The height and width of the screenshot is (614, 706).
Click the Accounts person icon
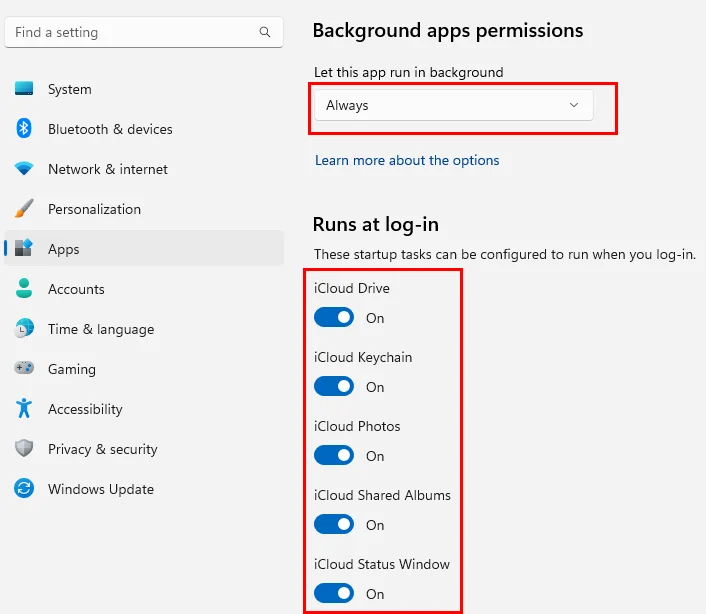point(24,288)
